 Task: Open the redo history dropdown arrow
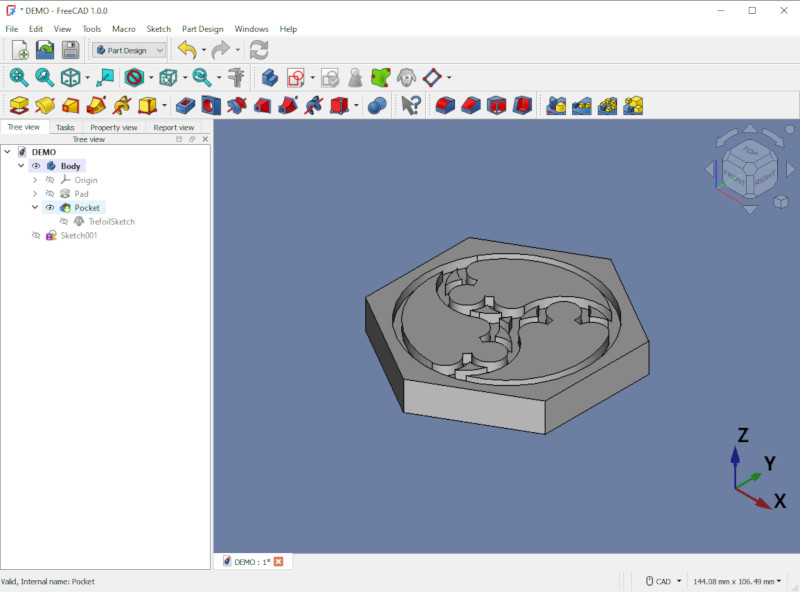[x=237, y=50]
